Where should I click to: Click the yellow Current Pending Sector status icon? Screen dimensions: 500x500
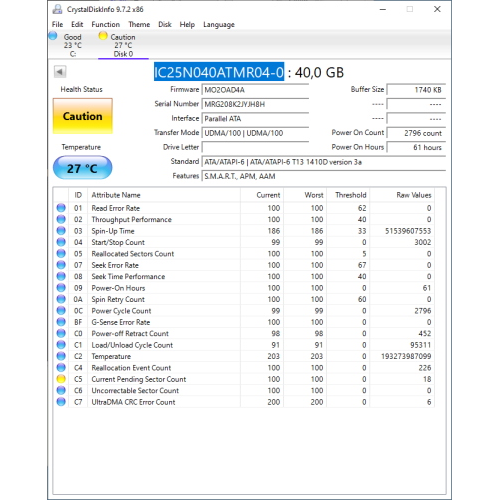(61, 379)
